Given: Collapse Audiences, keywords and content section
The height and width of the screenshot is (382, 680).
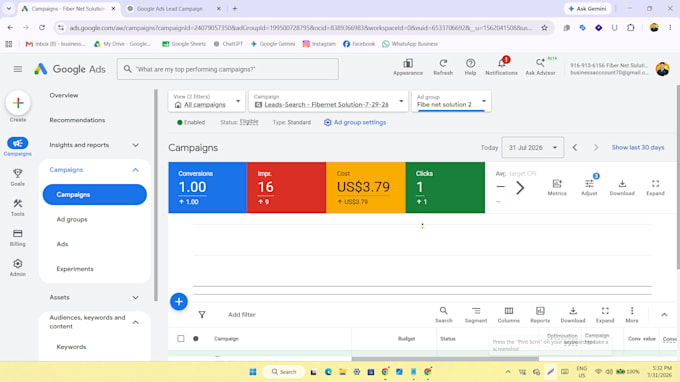Looking at the screenshot, I should pos(136,322).
